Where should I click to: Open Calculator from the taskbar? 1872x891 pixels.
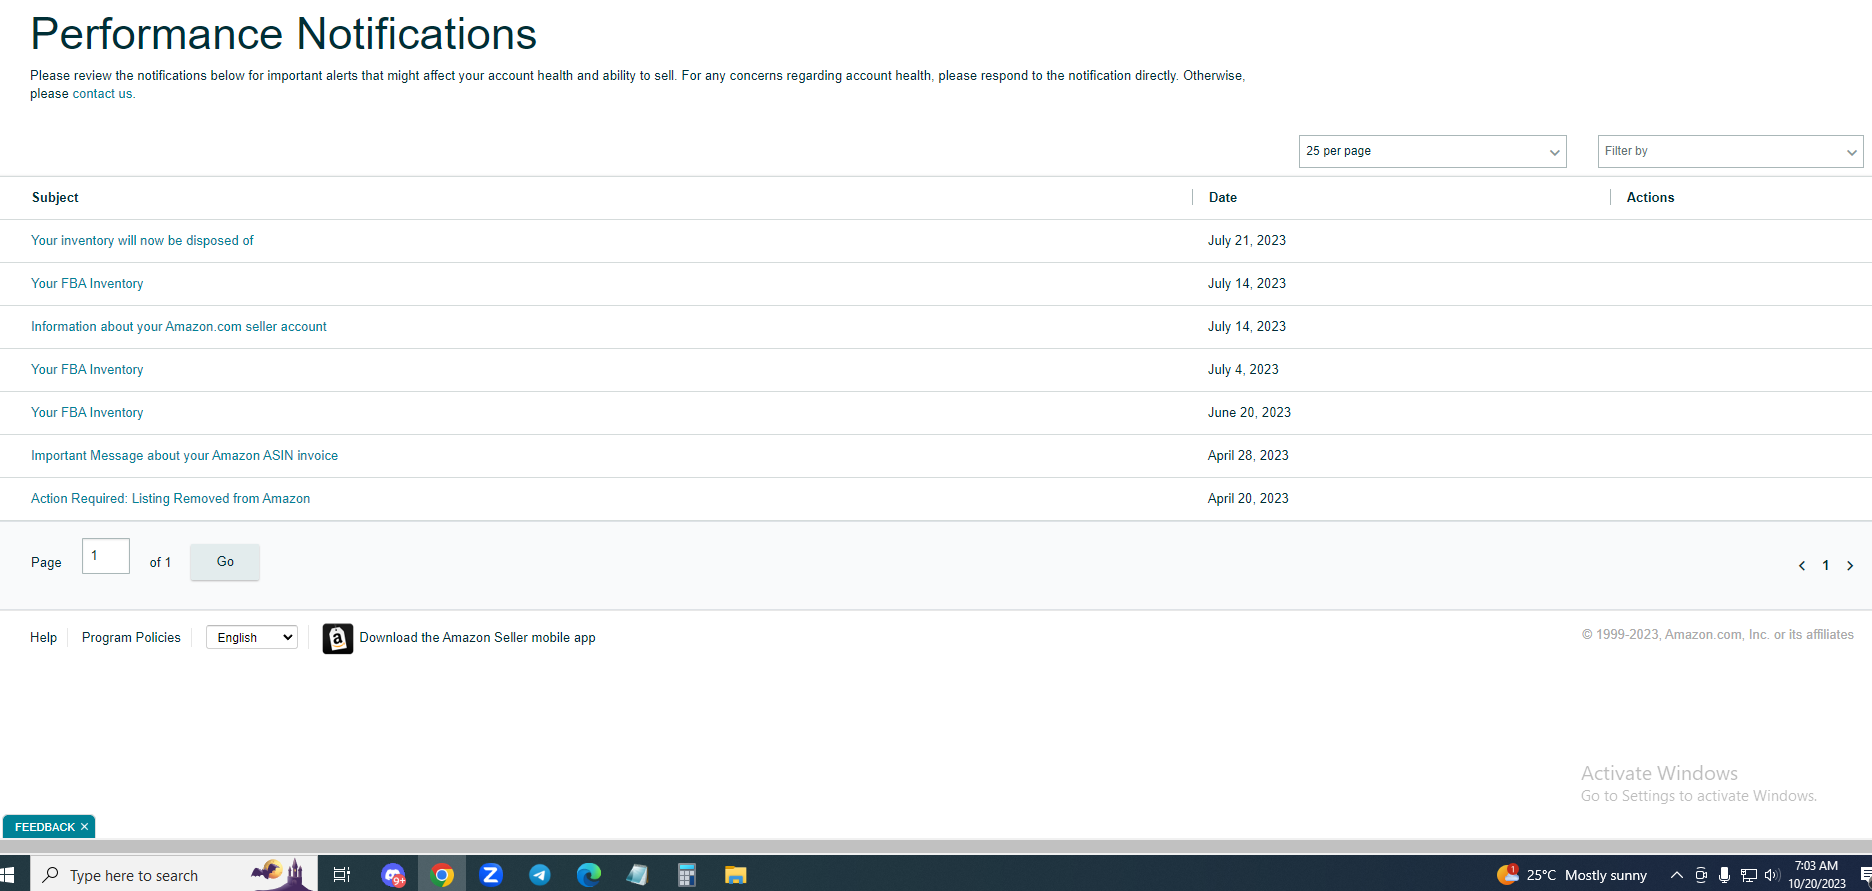click(x=687, y=875)
